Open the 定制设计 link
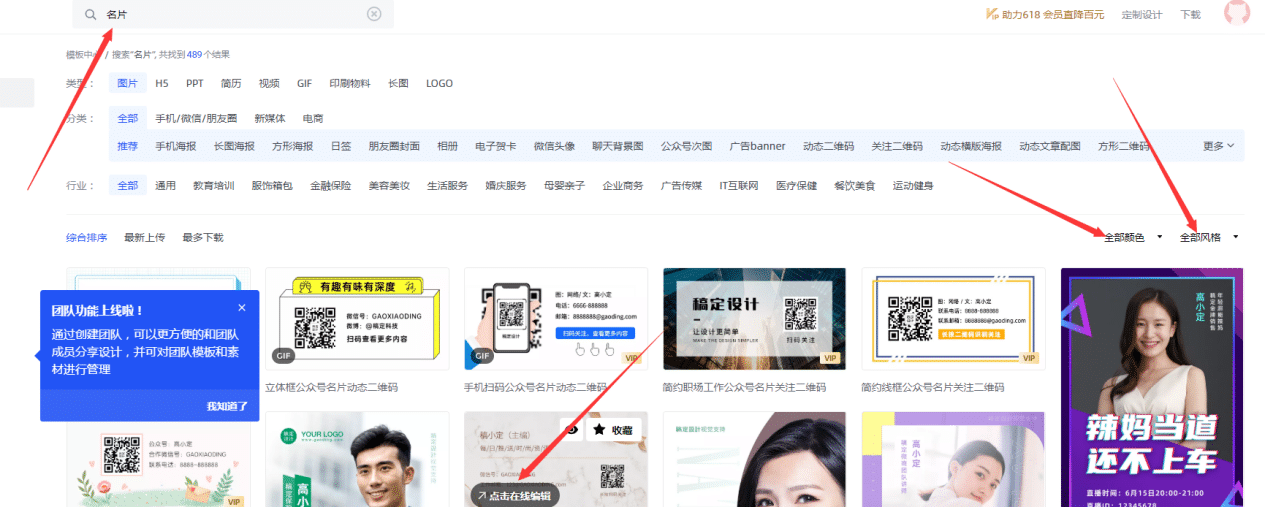The height and width of the screenshot is (507, 1265). [x=1142, y=15]
